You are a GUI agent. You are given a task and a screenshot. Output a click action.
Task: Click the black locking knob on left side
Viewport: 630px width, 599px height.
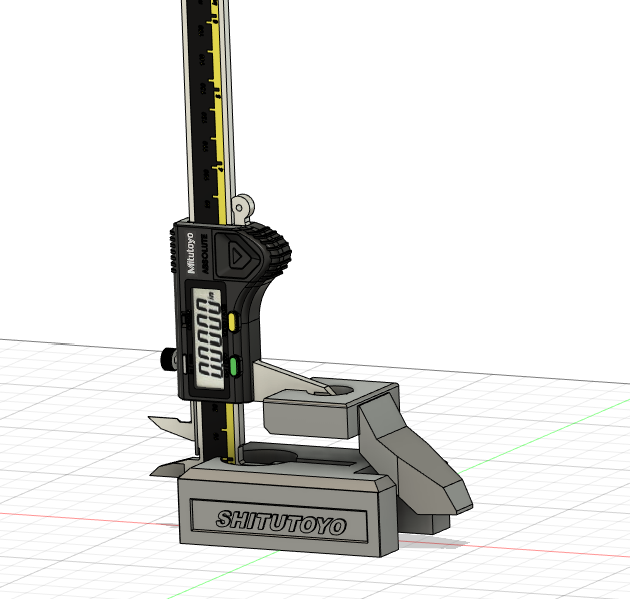click(x=164, y=359)
